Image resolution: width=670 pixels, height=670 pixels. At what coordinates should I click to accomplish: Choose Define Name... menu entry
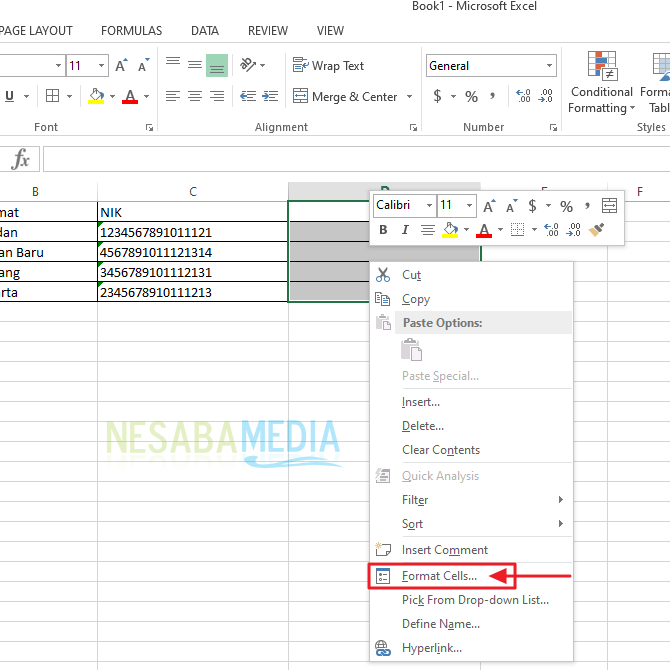pos(471,624)
